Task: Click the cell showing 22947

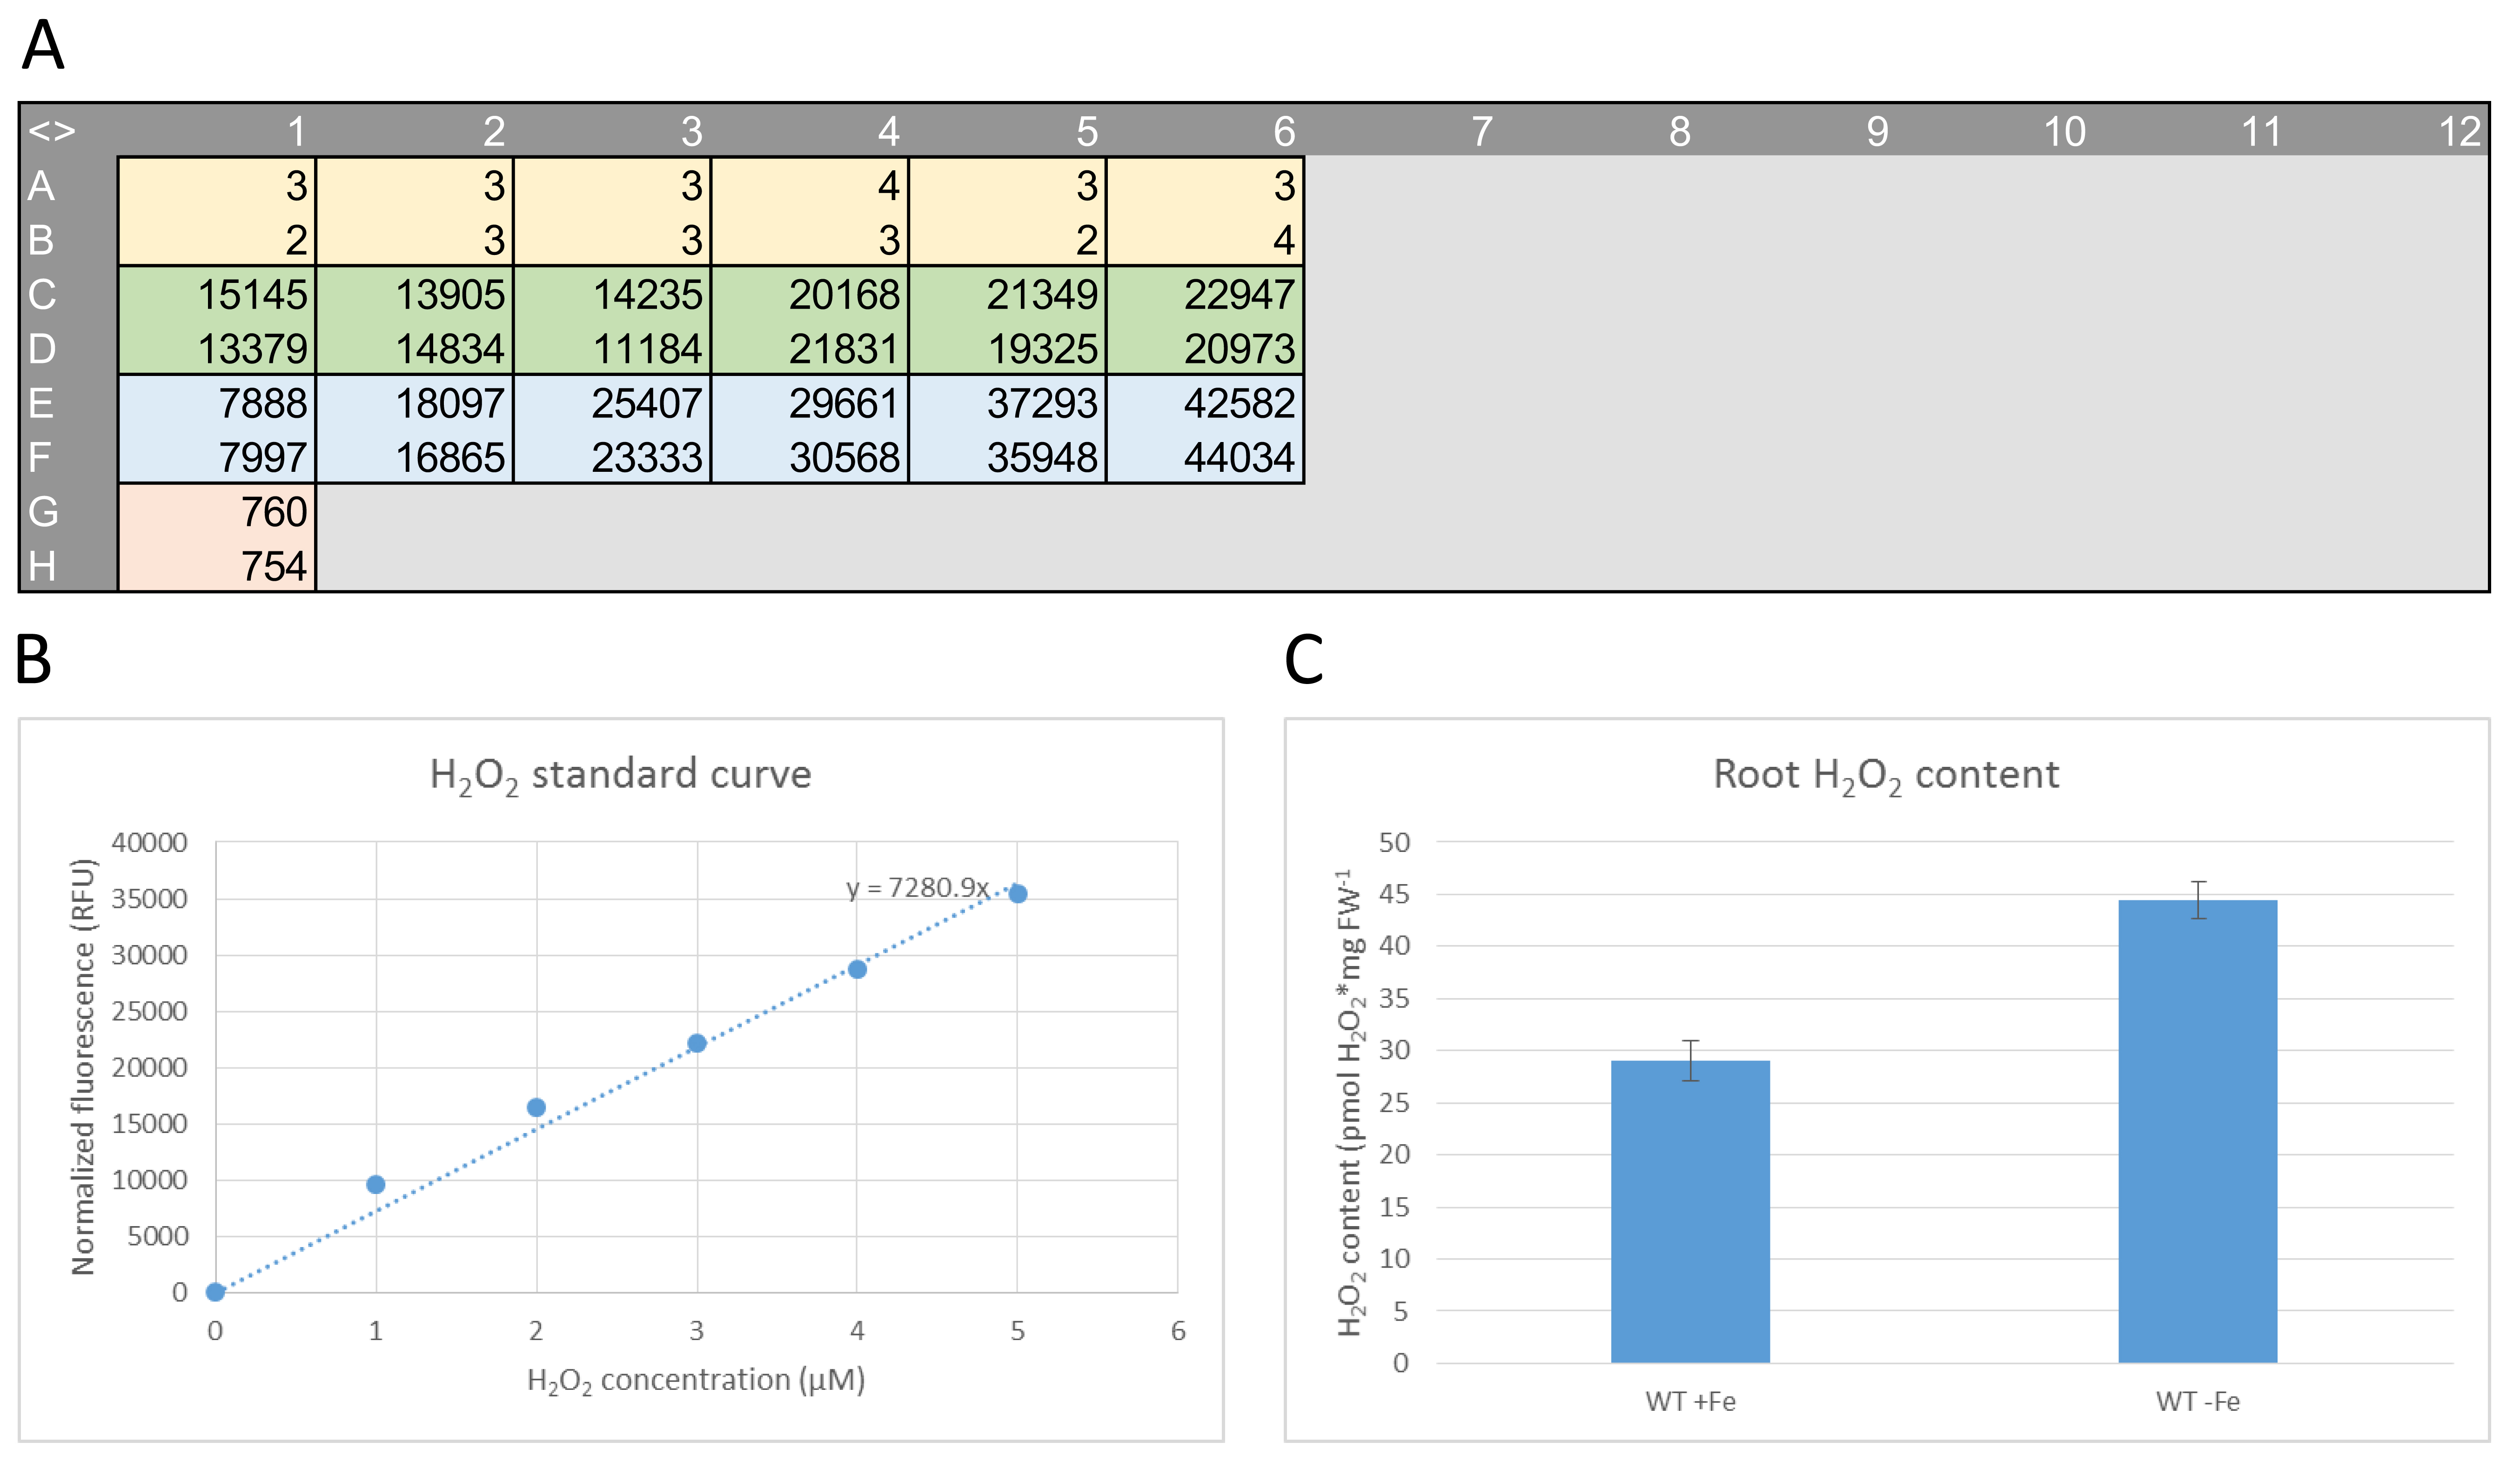Action: pyautogui.click(x=1205, y=294)
